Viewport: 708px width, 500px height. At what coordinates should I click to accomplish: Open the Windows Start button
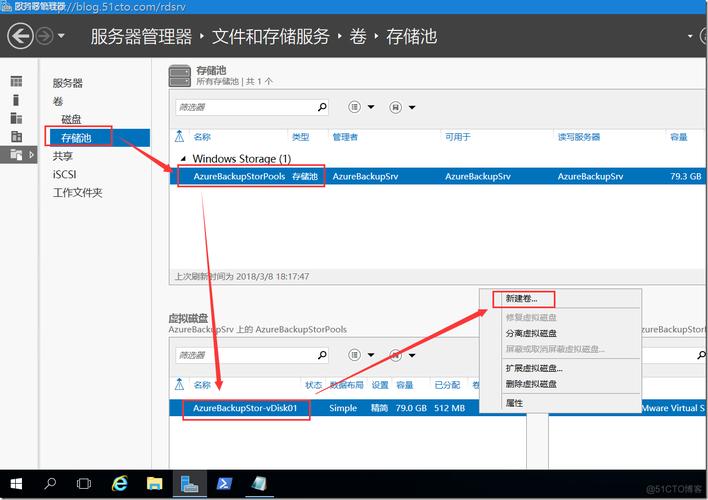(16, 484)
